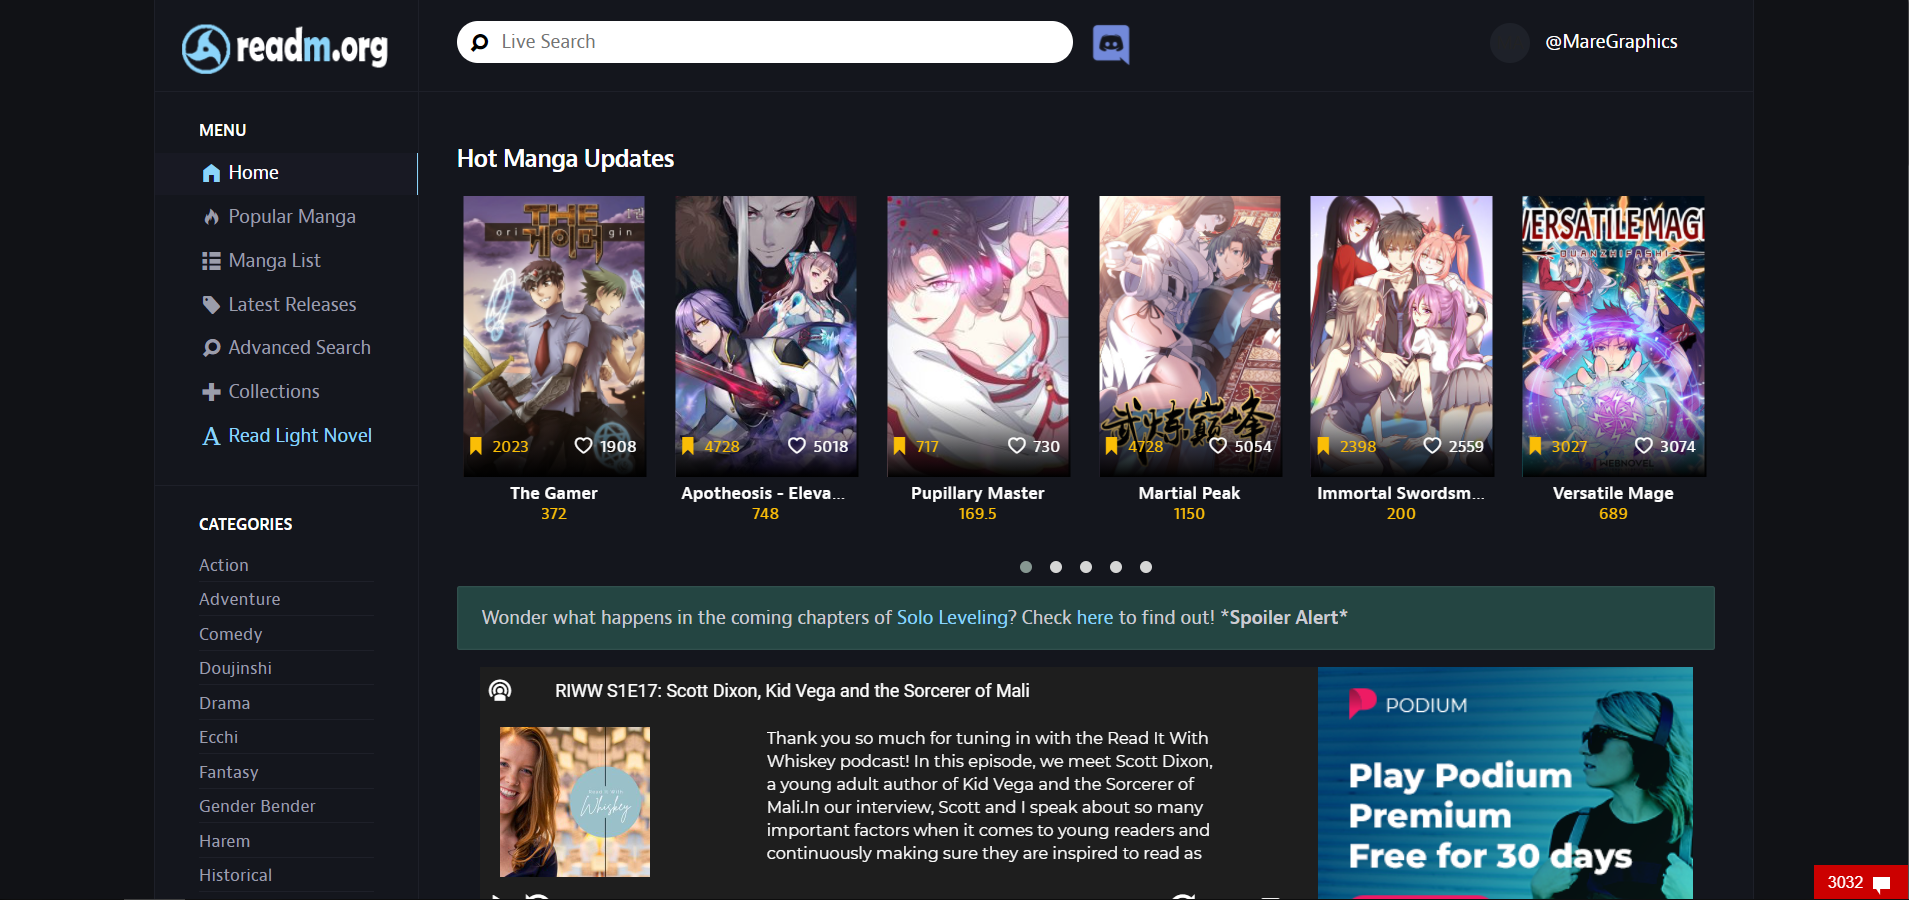Screen dimensions: 1909x900
Task: Open podcast episode title RIWW S1E17
Action: (792, 691)
